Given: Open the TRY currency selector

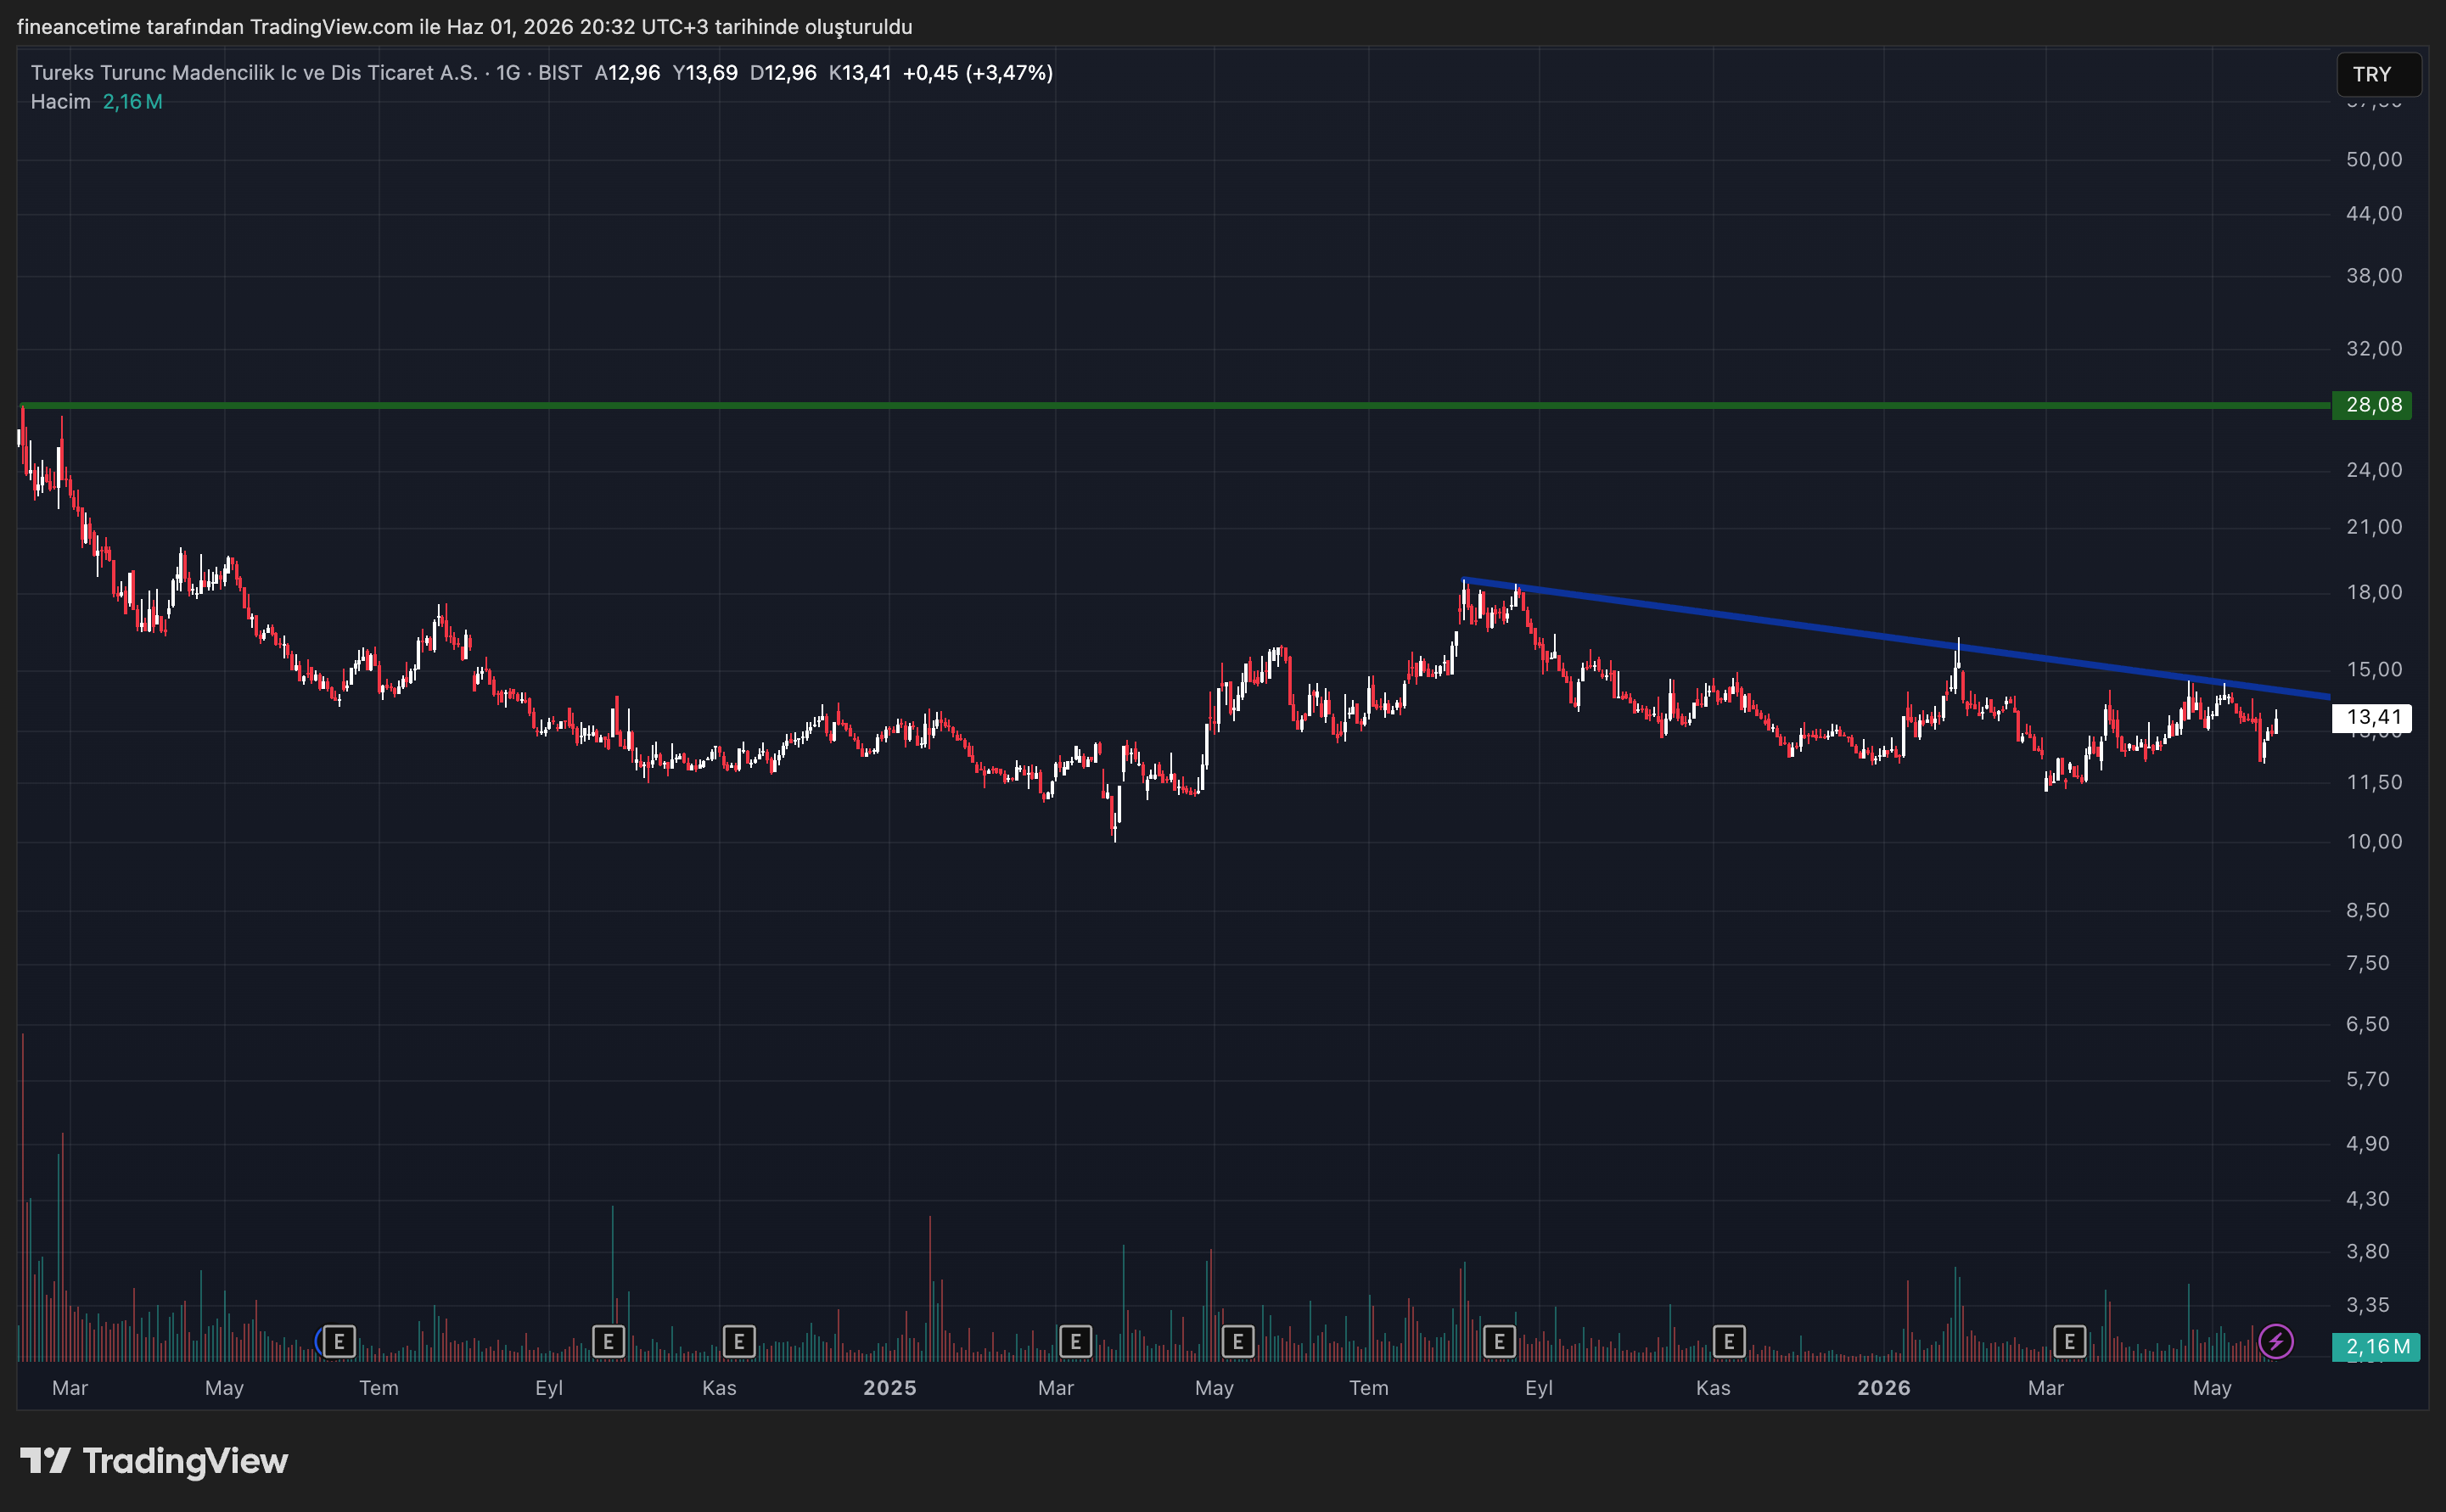Looking at the screenshot, I should pos(2378,74).
